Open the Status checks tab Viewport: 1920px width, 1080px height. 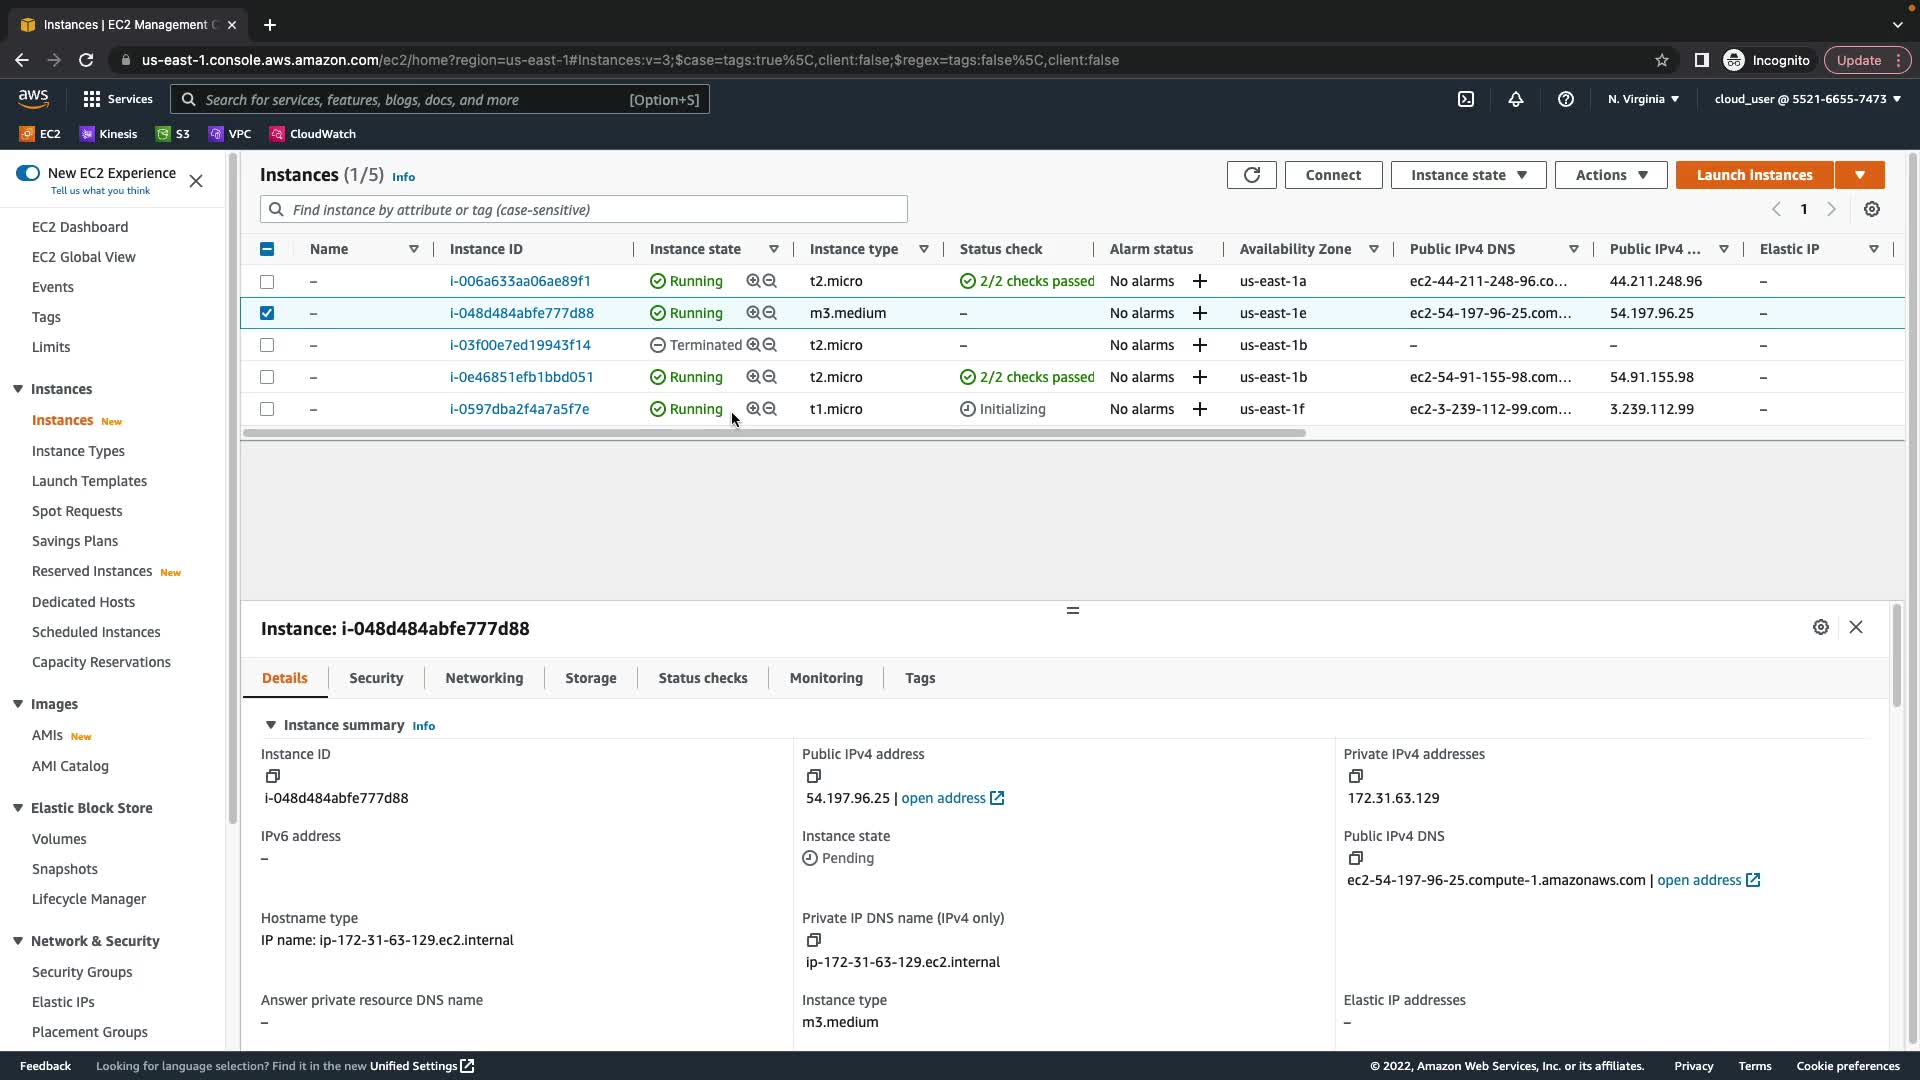click(x=702, y=678)
